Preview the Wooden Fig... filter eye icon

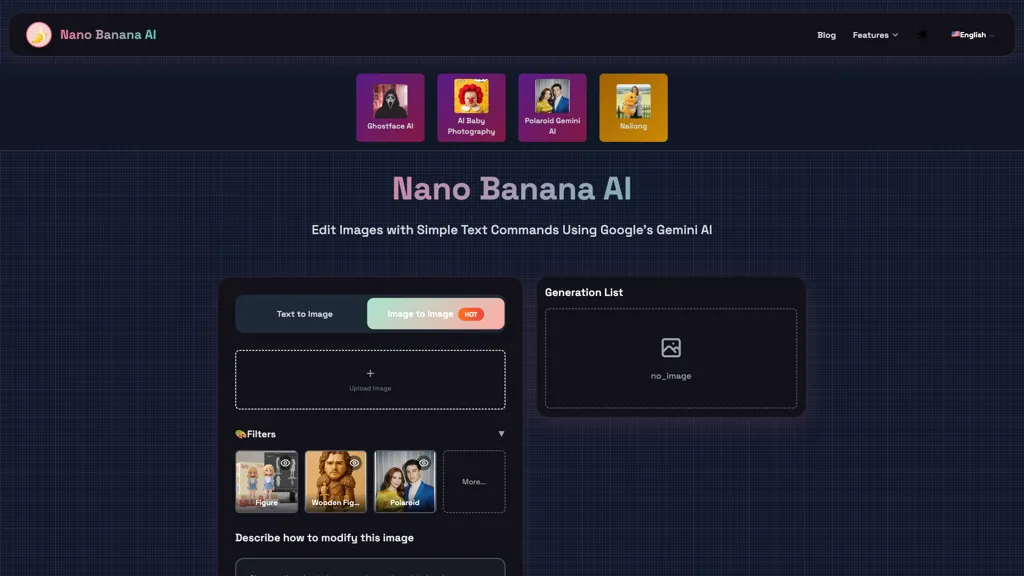tap(355, 463)
